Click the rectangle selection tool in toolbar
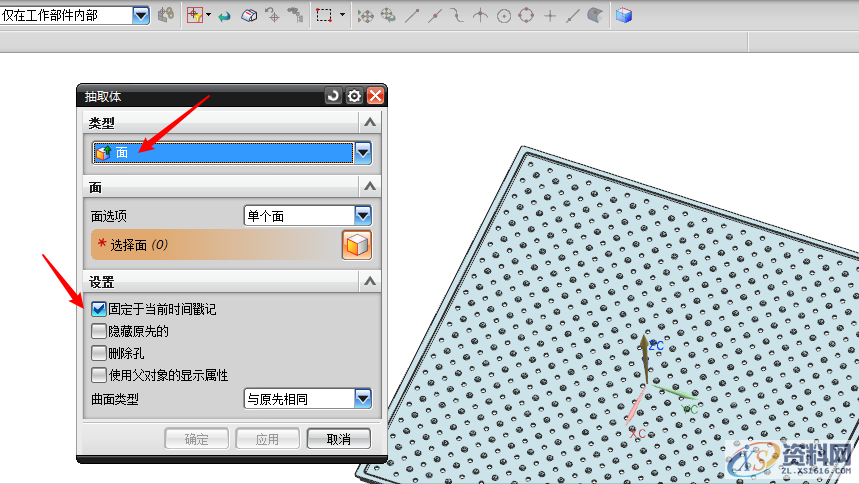The width and height of the screenshot is (859, 484). point(324,15)
